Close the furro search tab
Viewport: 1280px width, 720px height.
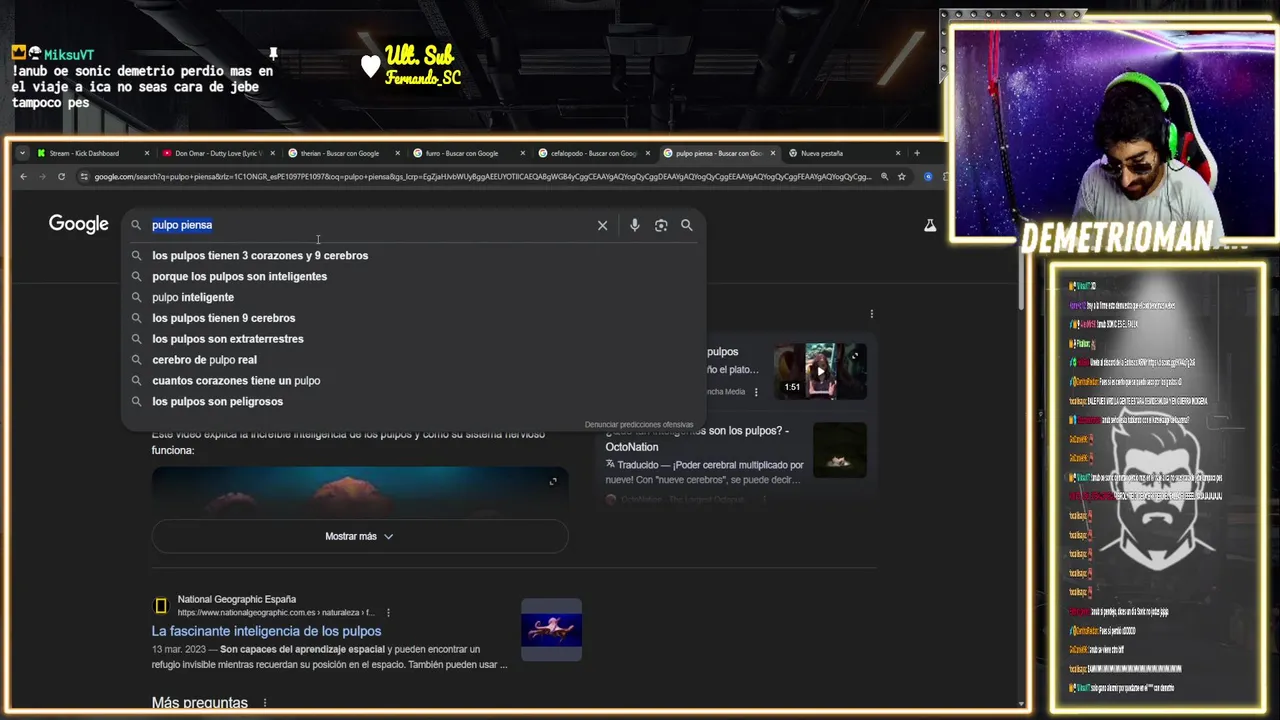[x=523, y=153]
